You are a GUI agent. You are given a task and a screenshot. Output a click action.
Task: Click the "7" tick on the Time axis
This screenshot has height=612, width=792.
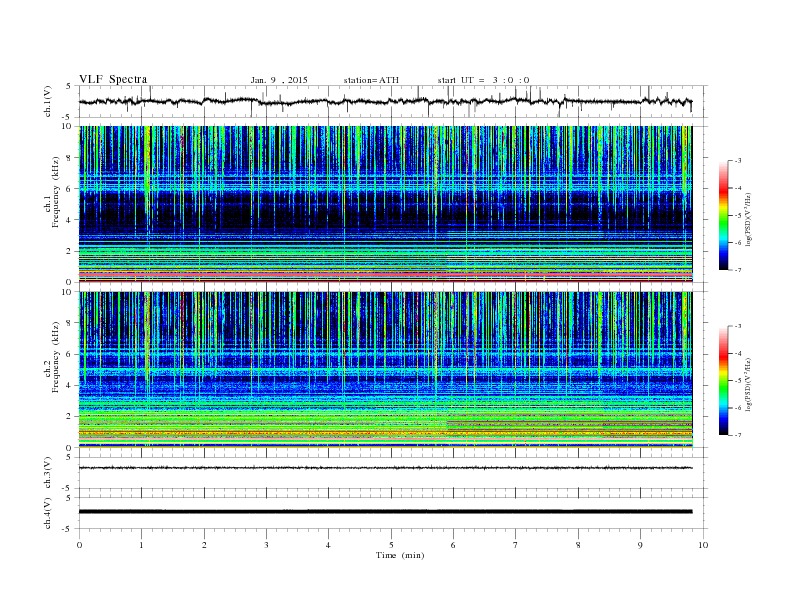pos(516,545)
